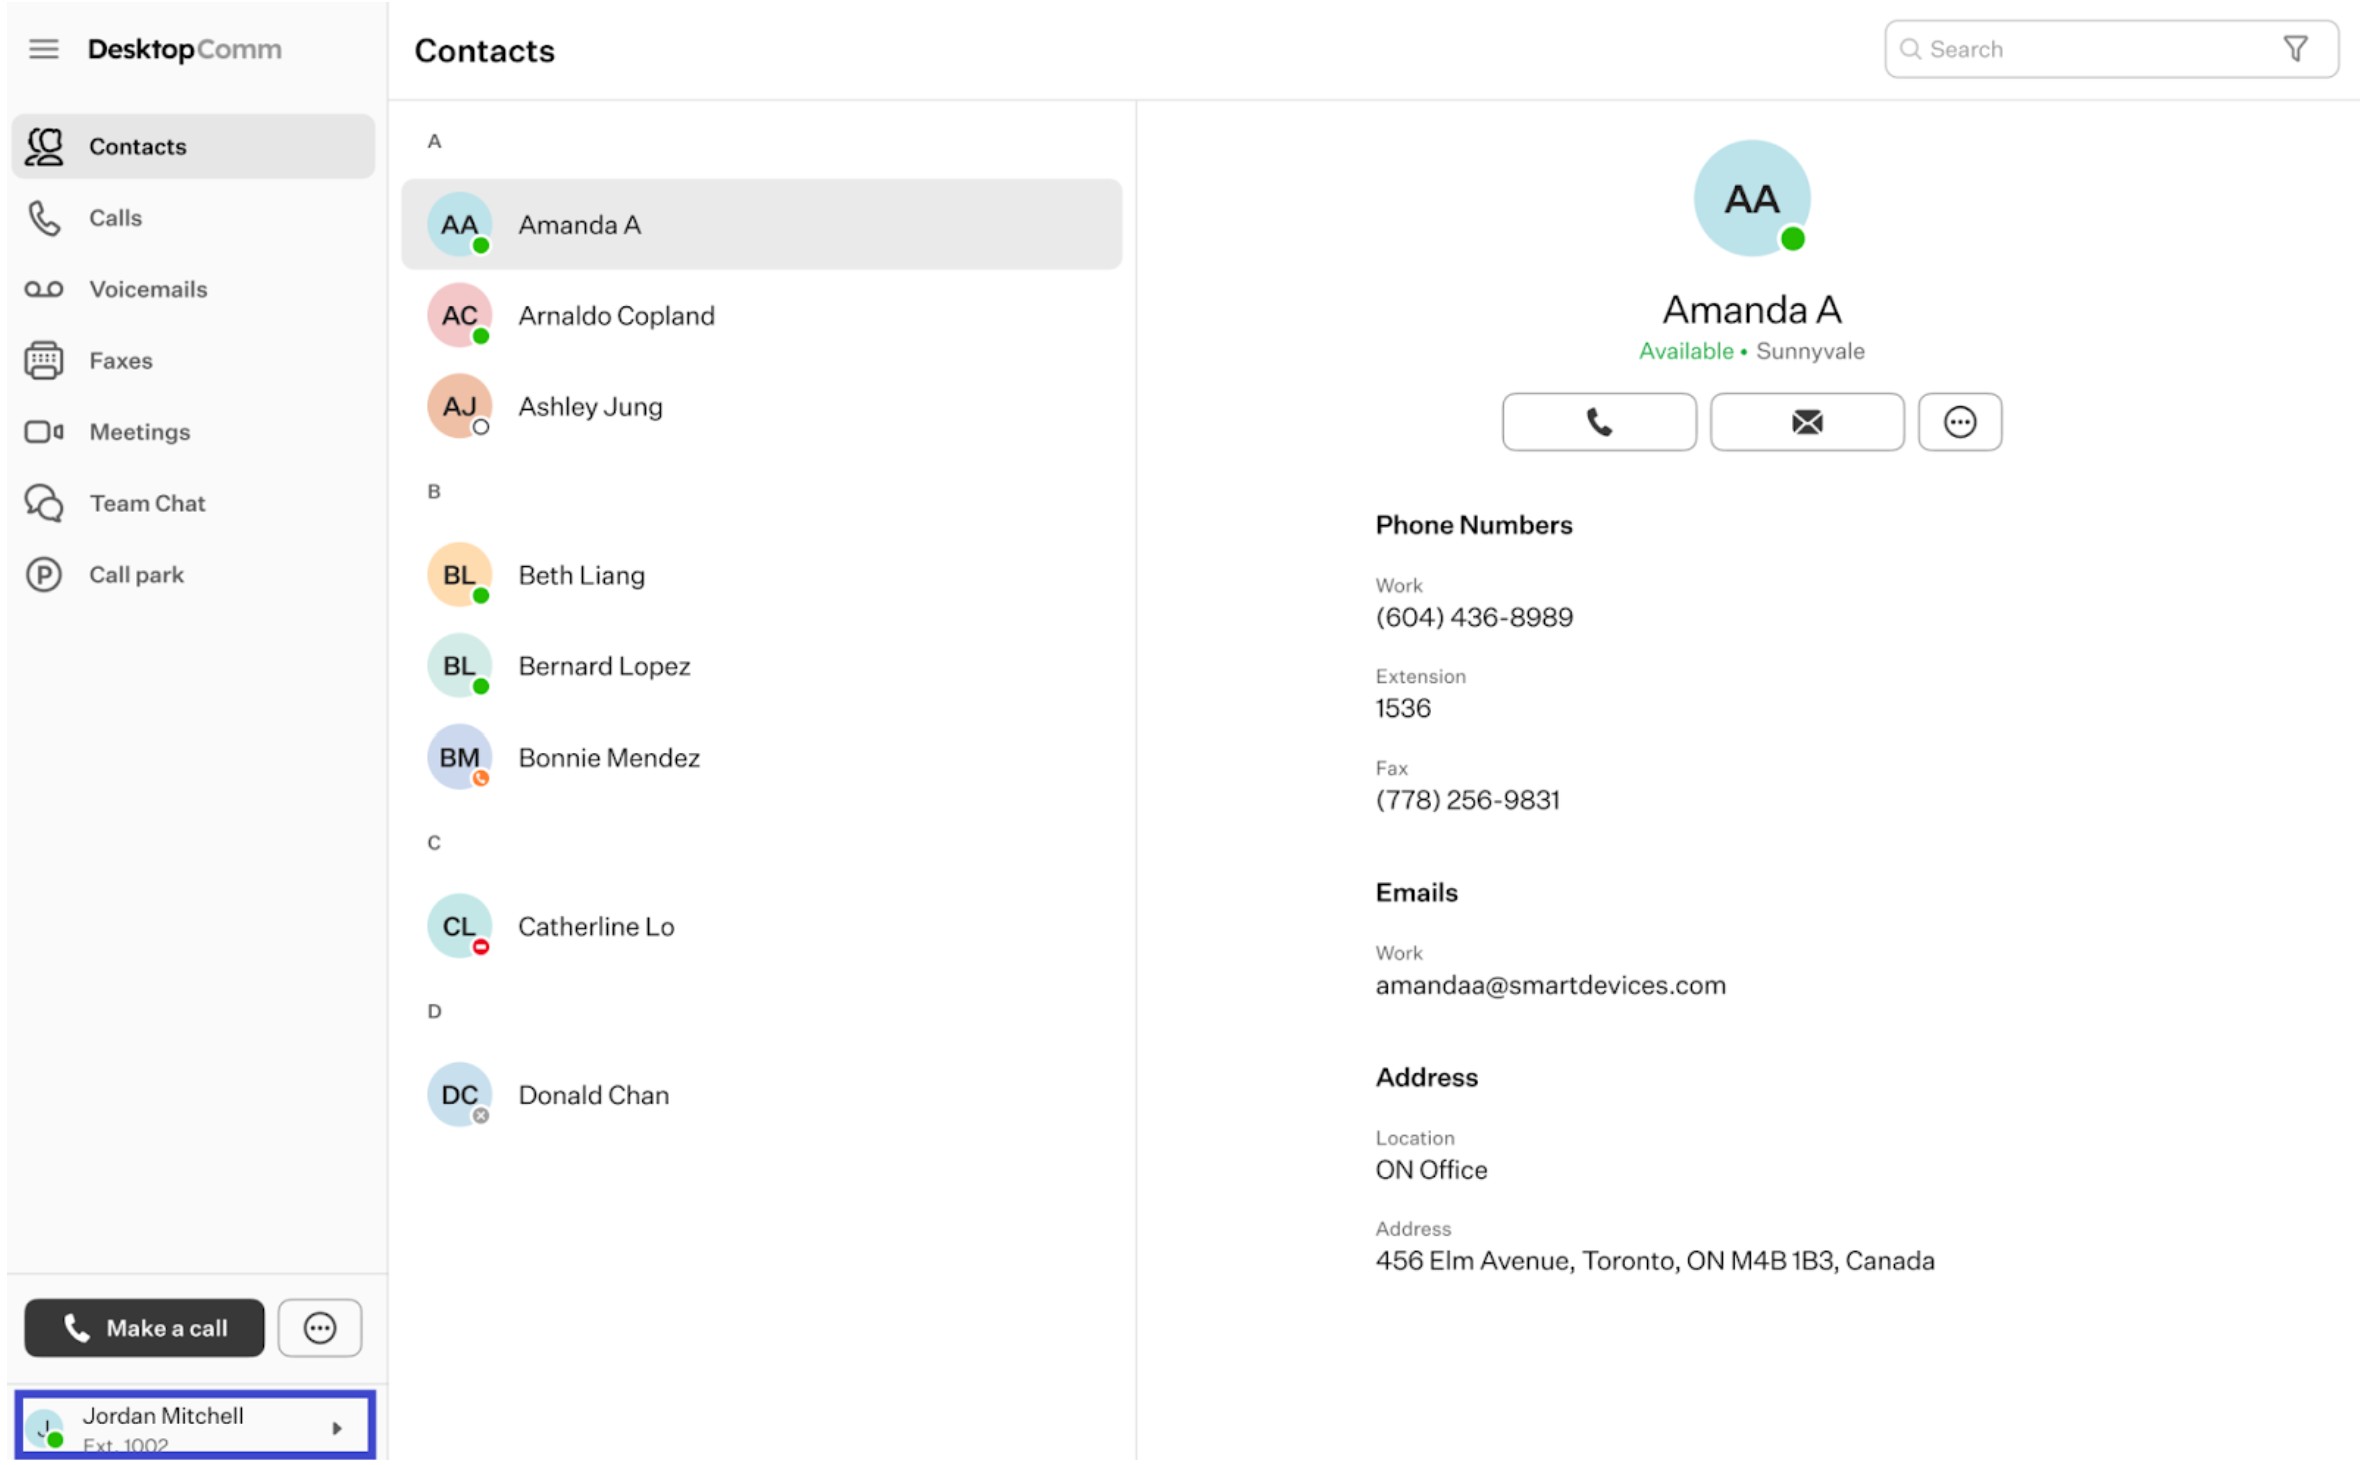Select Donald Chan contact

pos(762,1095)
